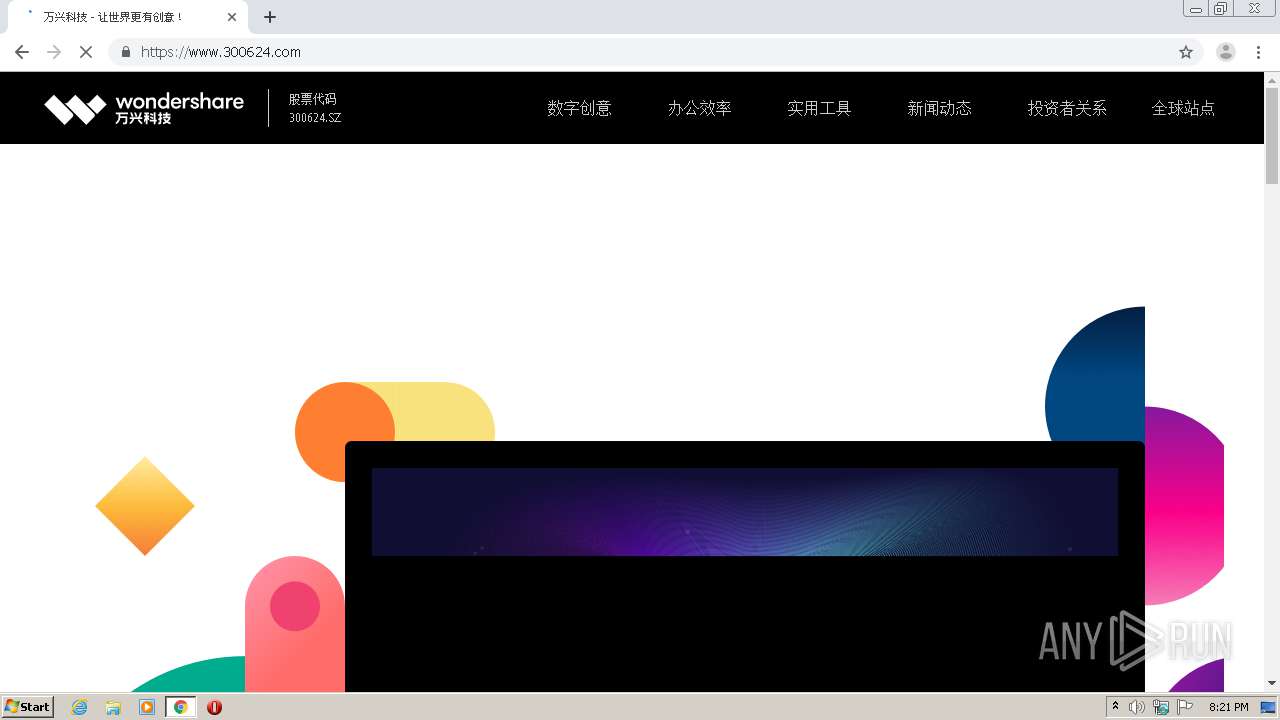Image resolution: width=1280 pixels, height=720 pixels.
Task: Switch to Chrome taskbar button
Action: 180,707
